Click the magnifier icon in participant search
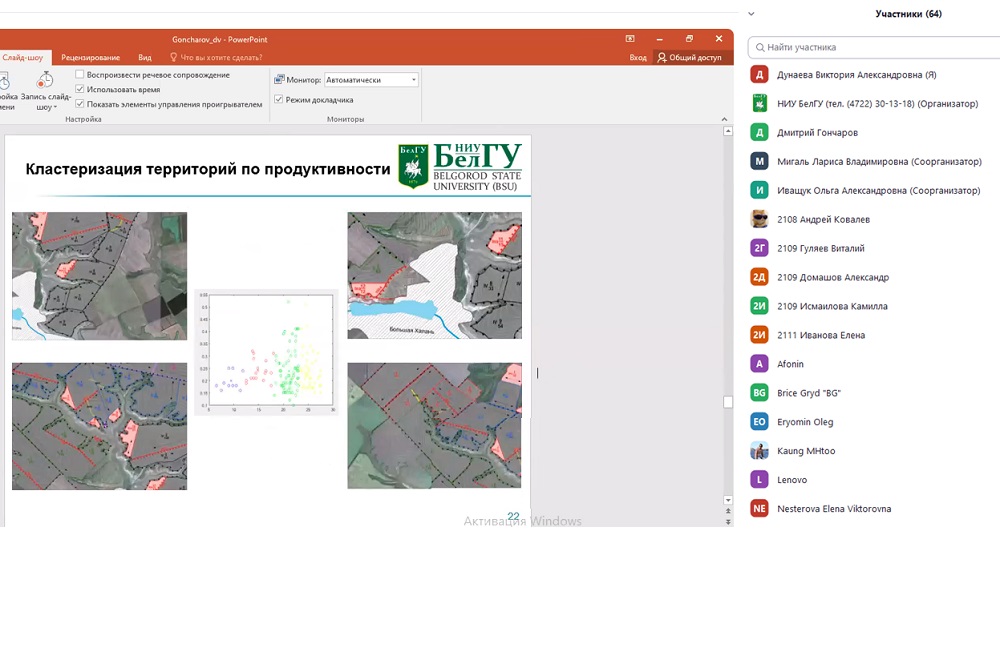 (x=761, y=47)
